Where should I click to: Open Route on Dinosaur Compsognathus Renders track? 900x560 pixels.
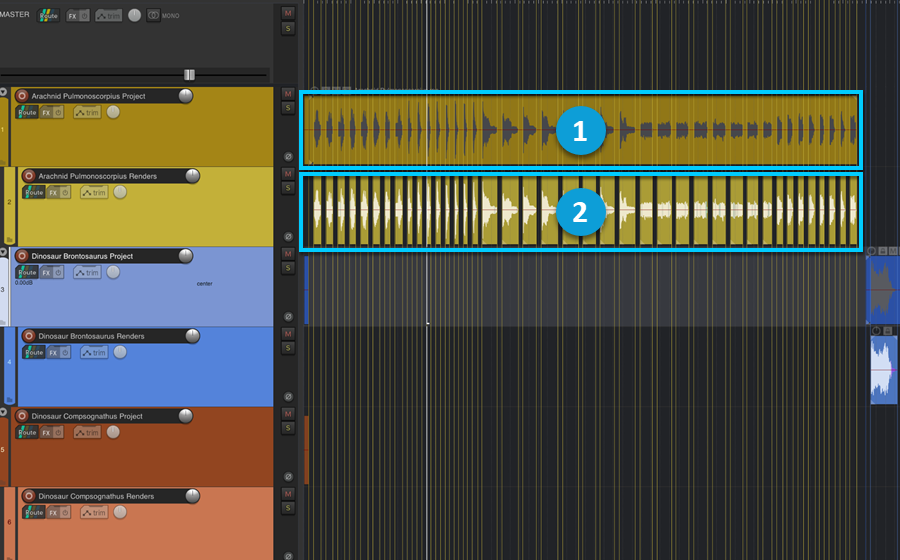[x=34, y=512]
